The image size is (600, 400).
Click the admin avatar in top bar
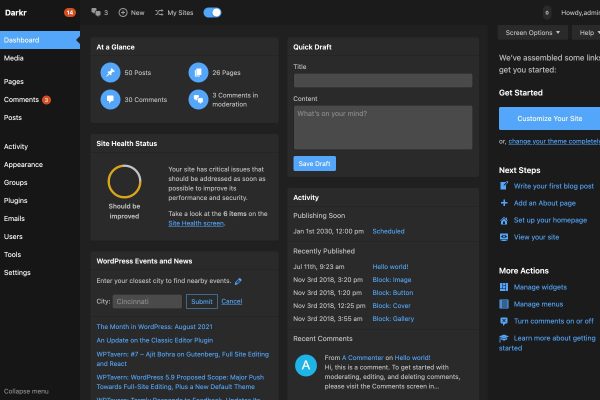point(547,13)
